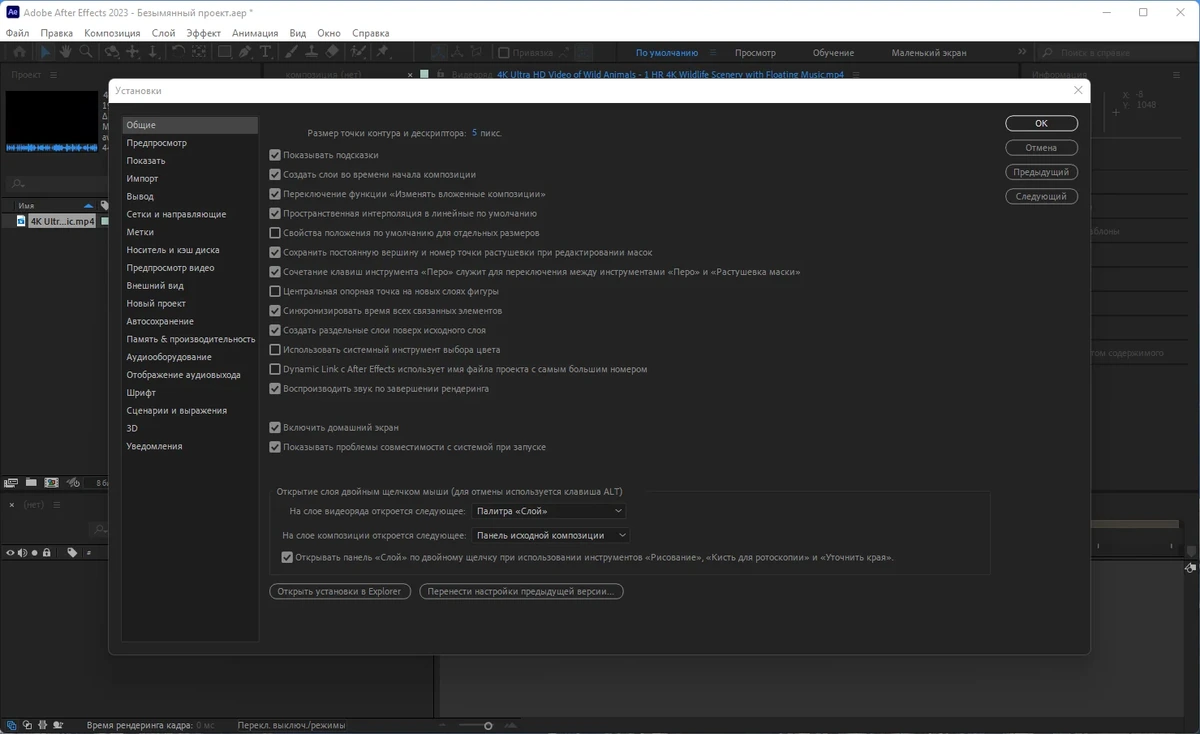Viewport: 1200px width, 734px height.
Task: Select the Eraser tool
Action: 331,52
